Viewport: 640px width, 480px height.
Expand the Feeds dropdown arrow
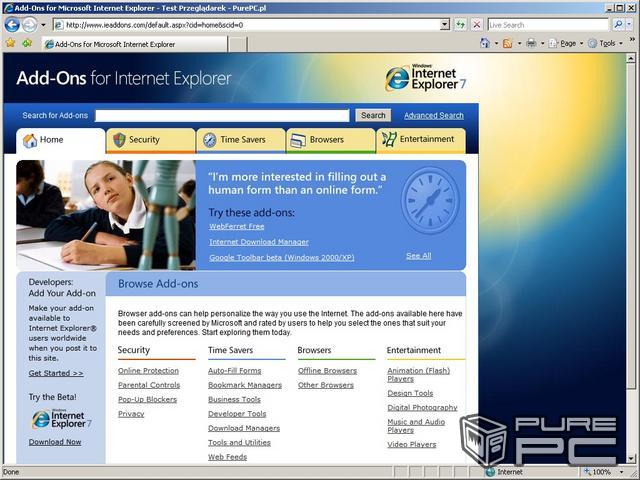(x=519, y=43)
